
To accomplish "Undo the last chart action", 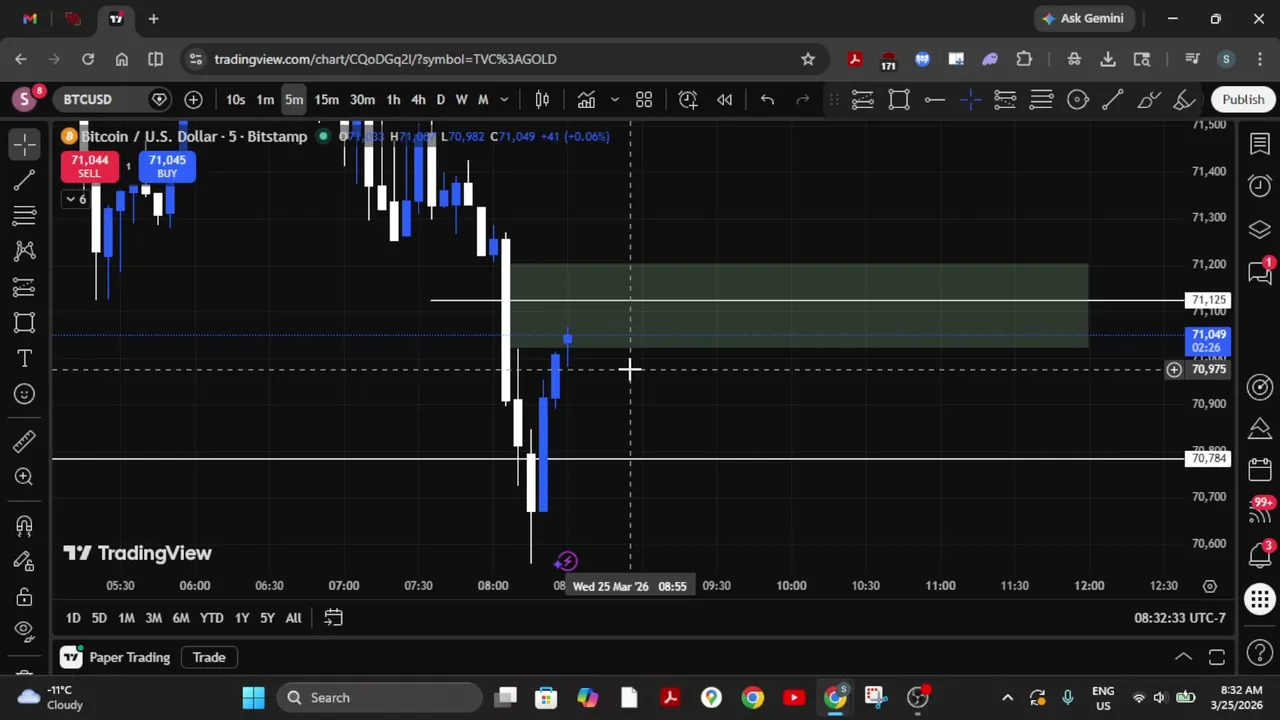I will 767,99.
